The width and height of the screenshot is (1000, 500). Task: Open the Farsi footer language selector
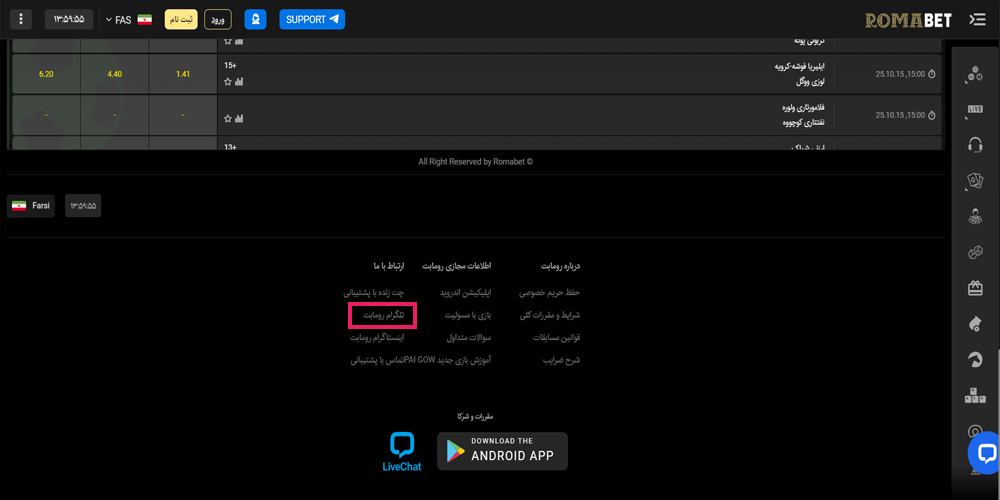(x=31, y=206)
